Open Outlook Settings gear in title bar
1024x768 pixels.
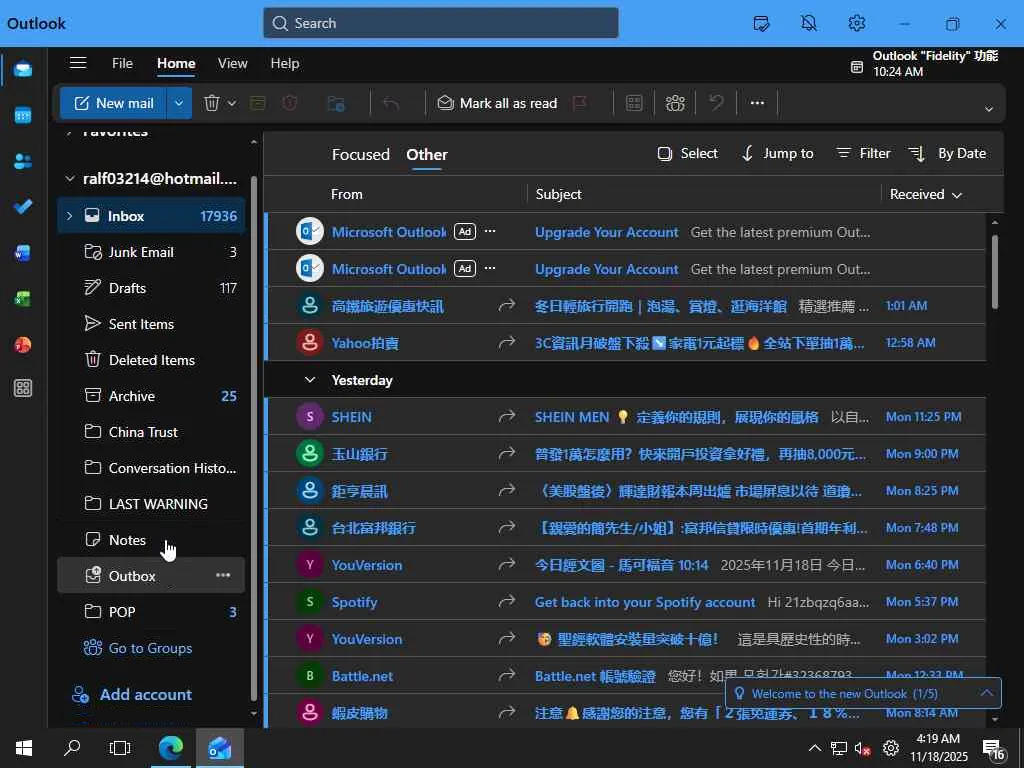[857, 24]
